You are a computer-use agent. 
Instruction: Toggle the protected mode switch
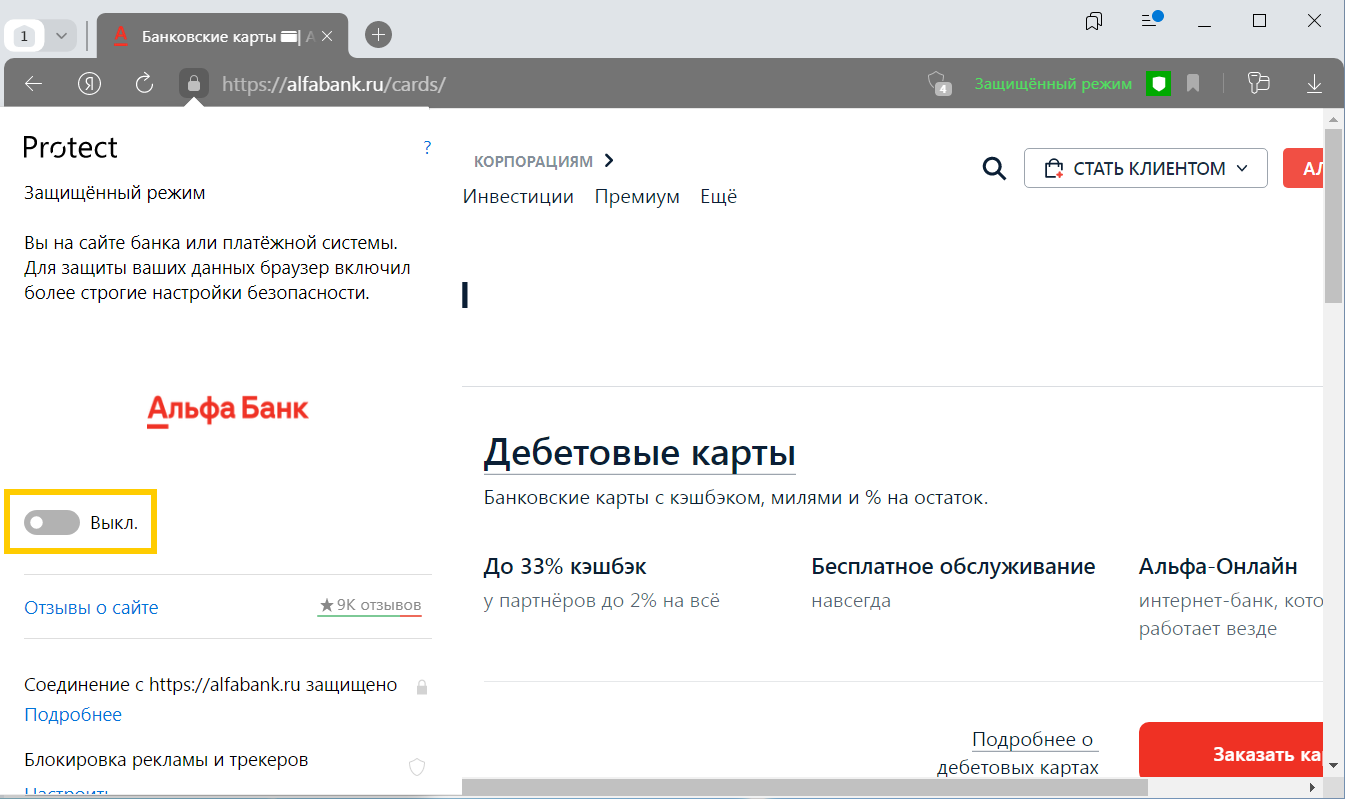(52, 522)
